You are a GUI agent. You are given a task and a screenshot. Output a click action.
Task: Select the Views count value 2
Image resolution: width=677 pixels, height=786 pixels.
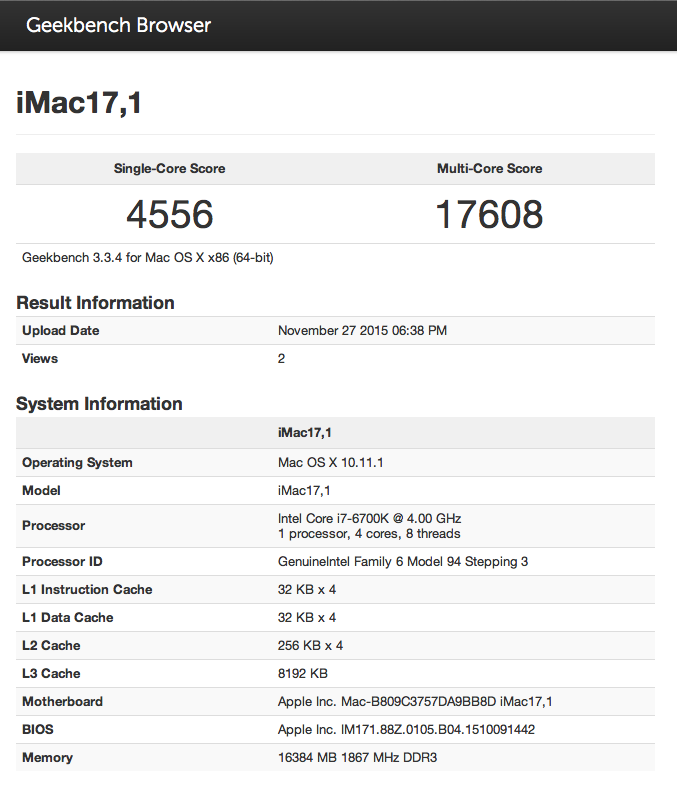coord(281,358)
